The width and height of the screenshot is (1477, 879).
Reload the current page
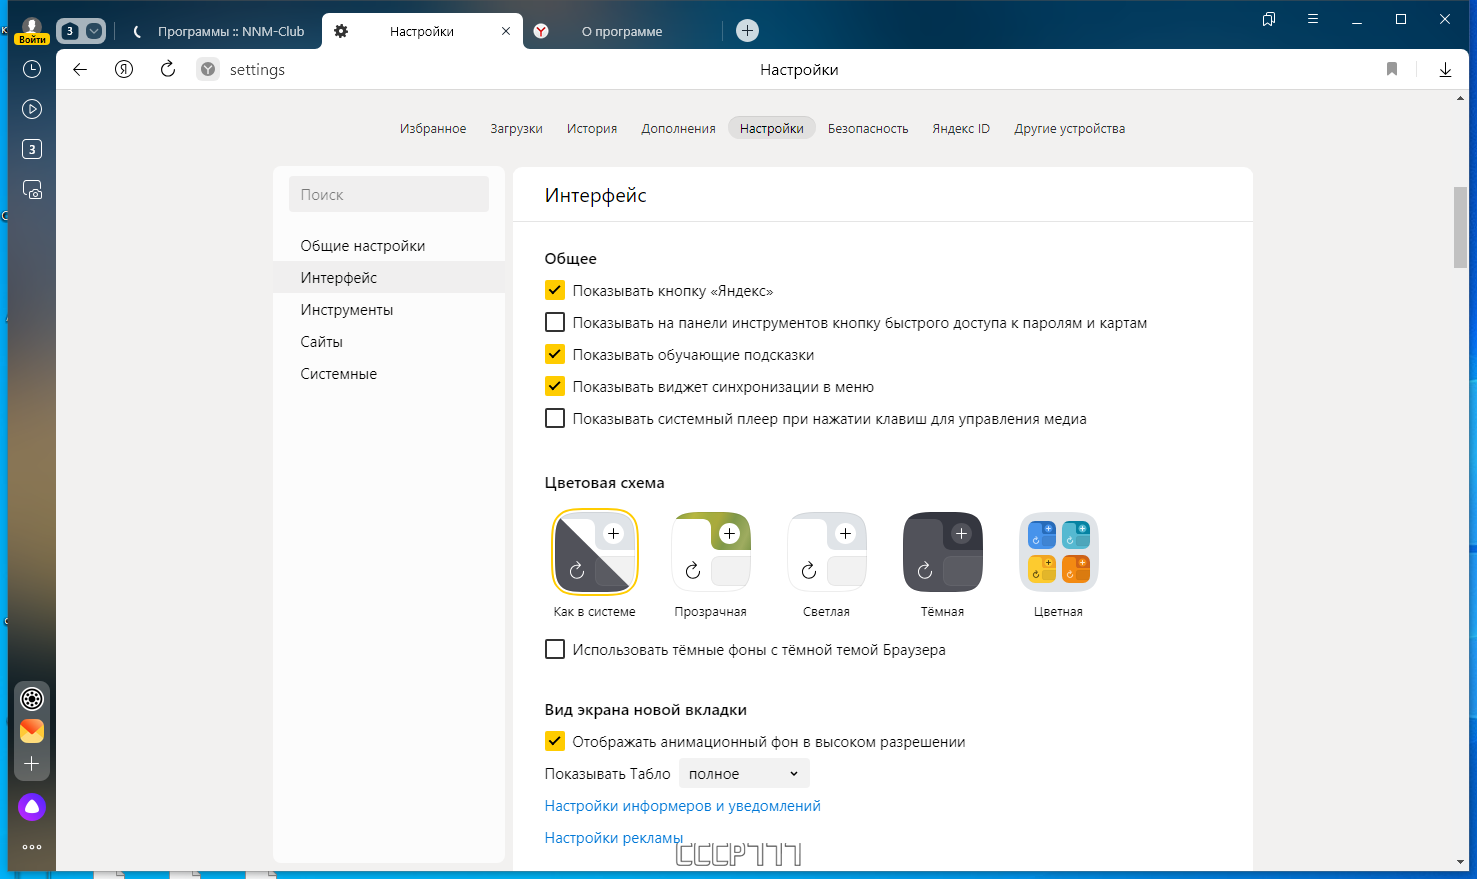coord(168,69)
